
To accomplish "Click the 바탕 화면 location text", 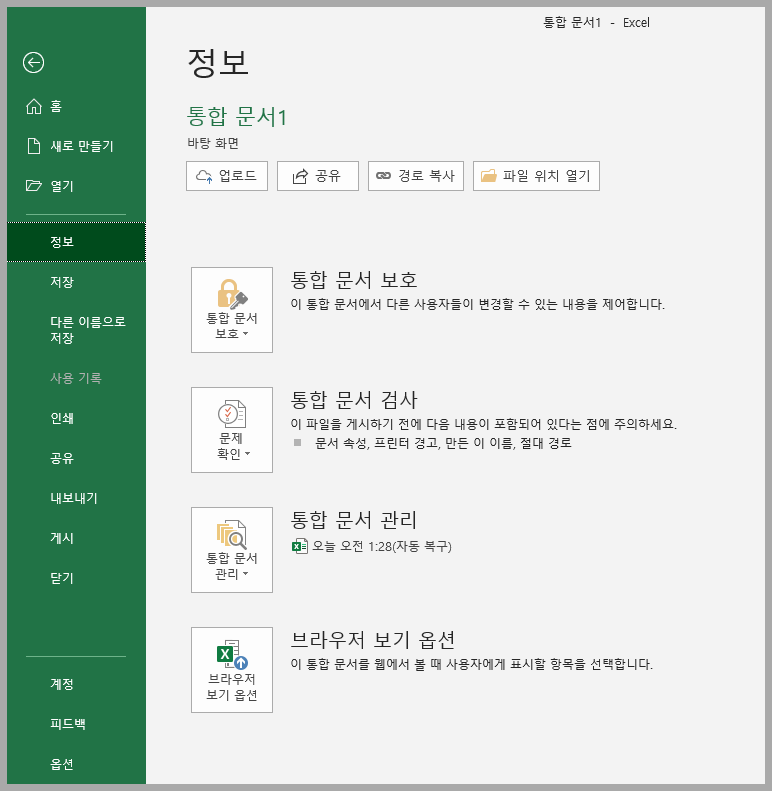I will [213, 143].
